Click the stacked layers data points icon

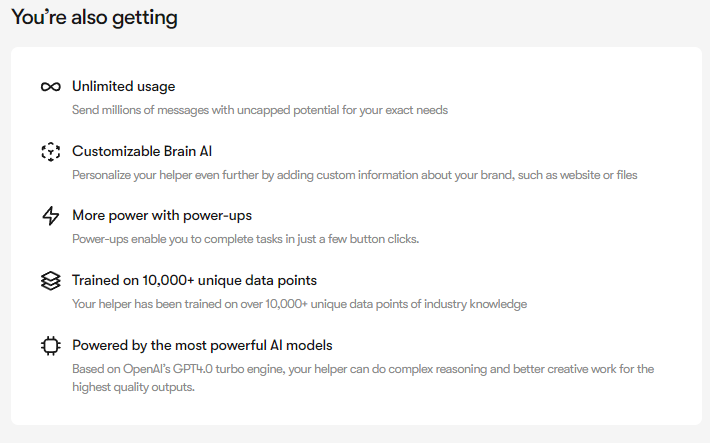(x=50, y=280)
